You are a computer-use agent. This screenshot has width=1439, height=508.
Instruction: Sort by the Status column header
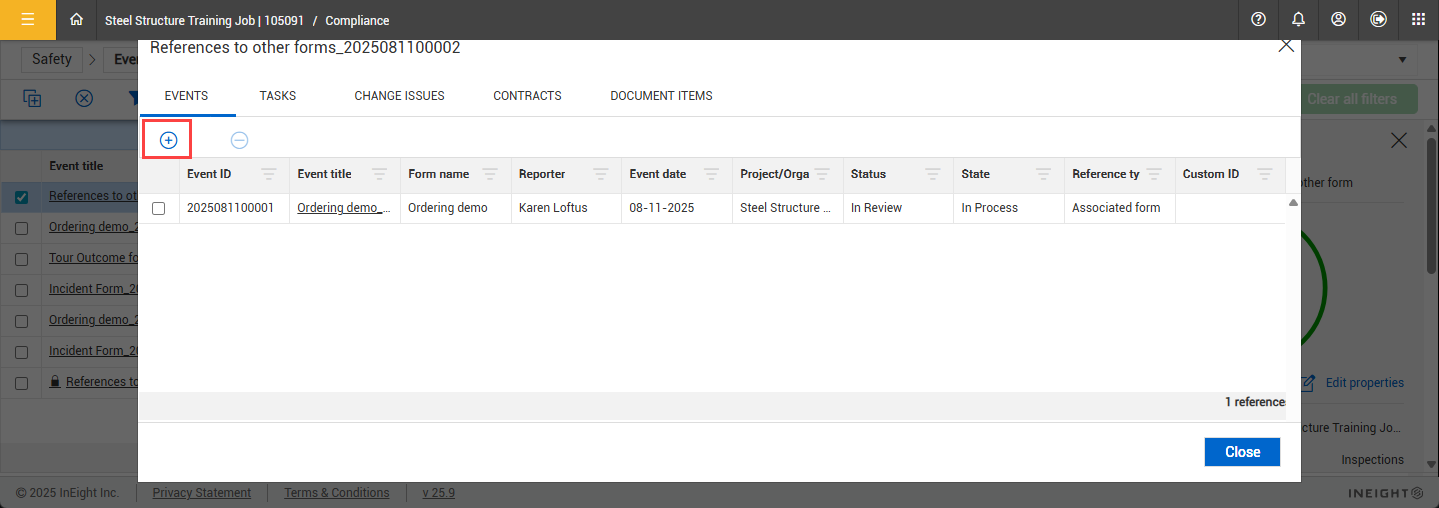pyautogui.click(x=868, y=174)
